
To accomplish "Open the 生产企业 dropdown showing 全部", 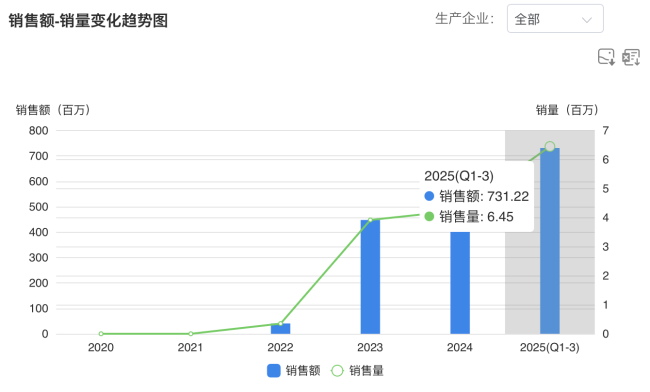I will (555, 19).
